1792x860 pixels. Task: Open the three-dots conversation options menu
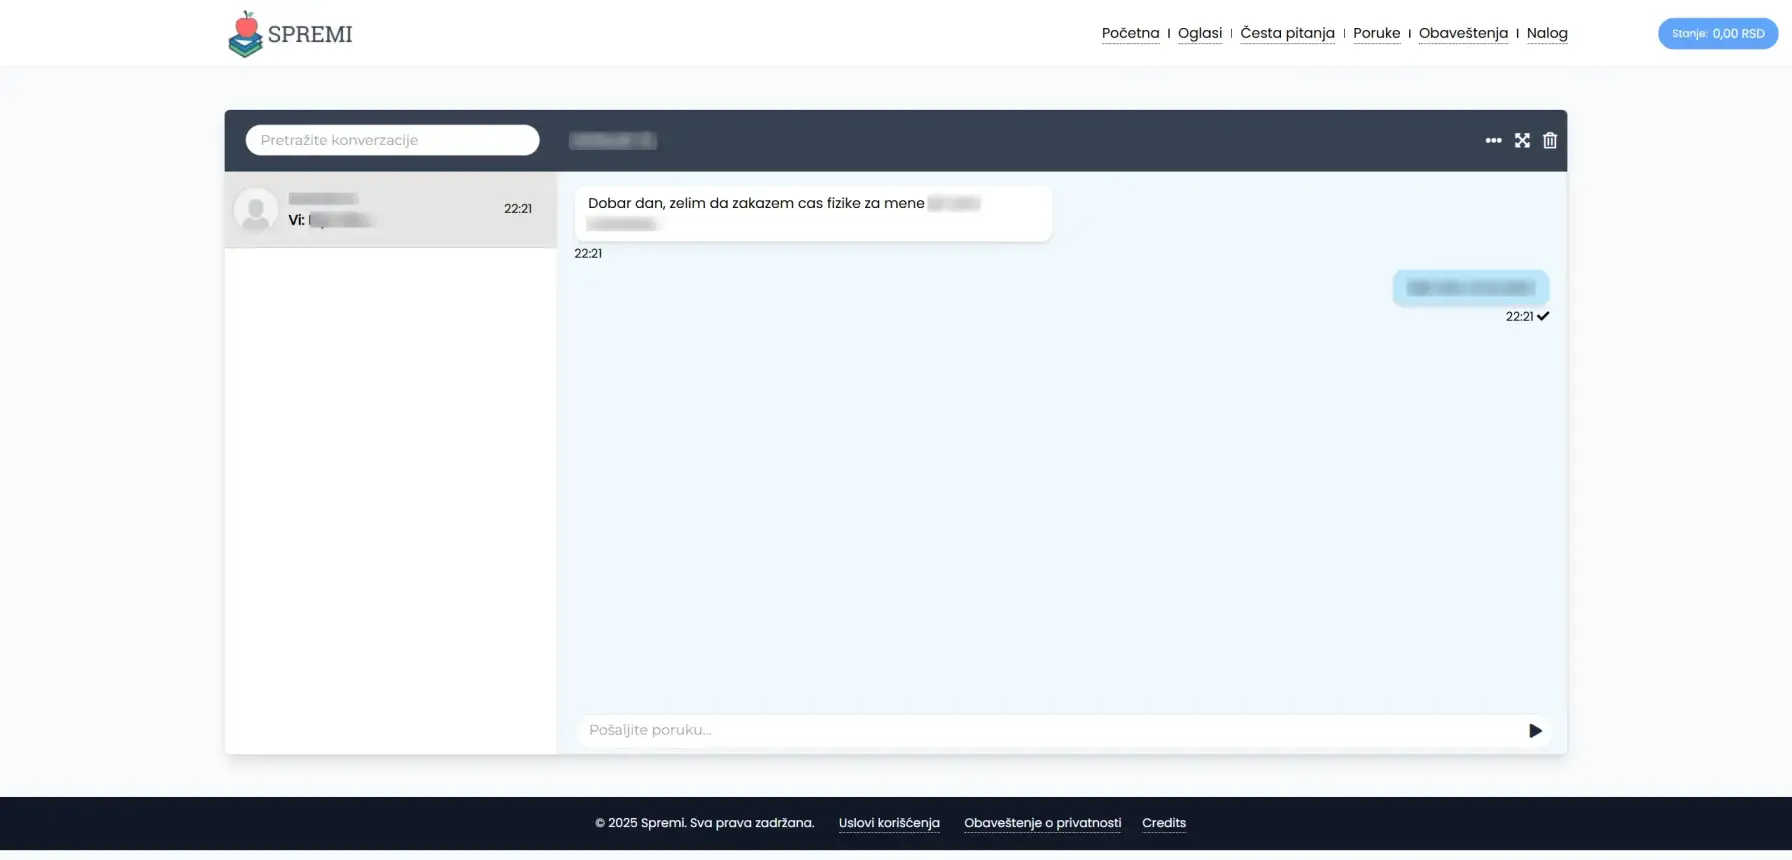coord(1493,141)
